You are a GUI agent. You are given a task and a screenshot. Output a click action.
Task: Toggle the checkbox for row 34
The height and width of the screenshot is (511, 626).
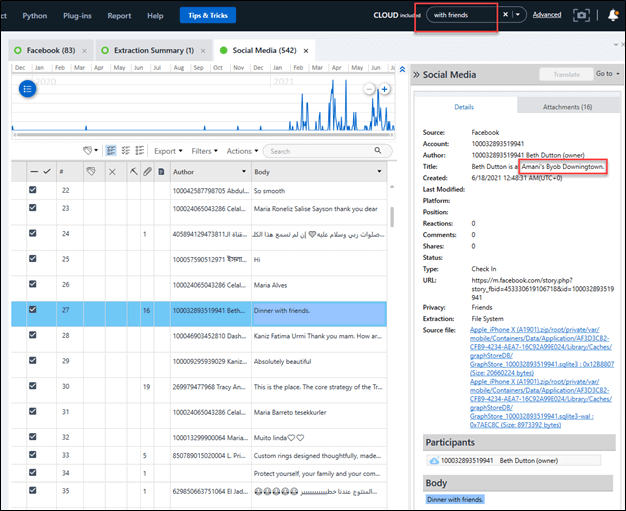tap(32, 472)
